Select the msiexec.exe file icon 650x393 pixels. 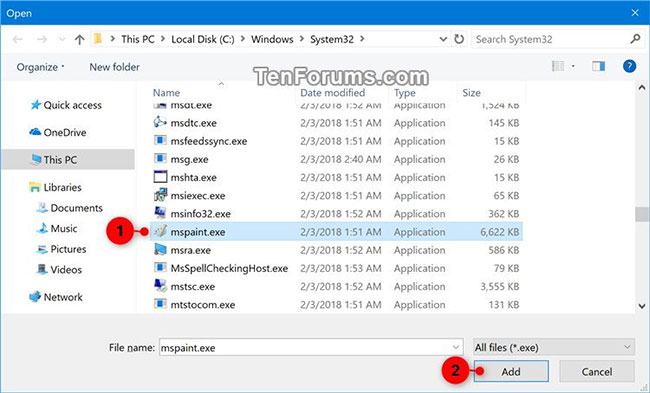click(160, 195)
